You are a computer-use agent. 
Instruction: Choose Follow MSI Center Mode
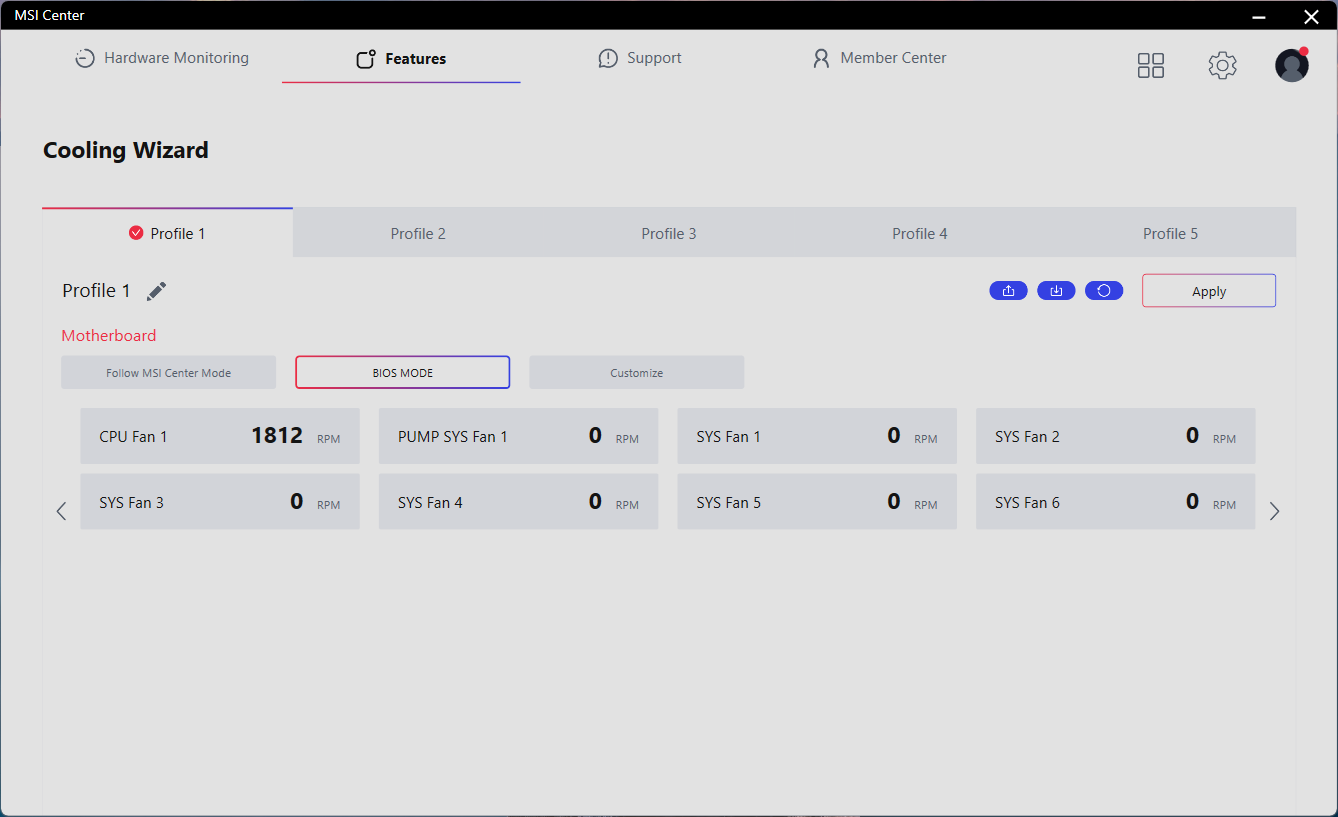[x=168, y=373]
